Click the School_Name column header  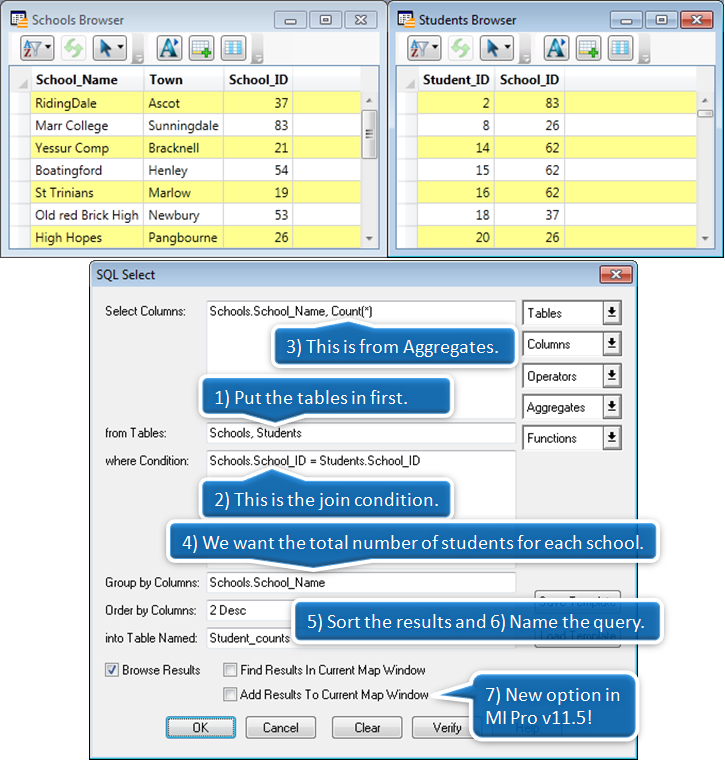(x=87, y=79)
